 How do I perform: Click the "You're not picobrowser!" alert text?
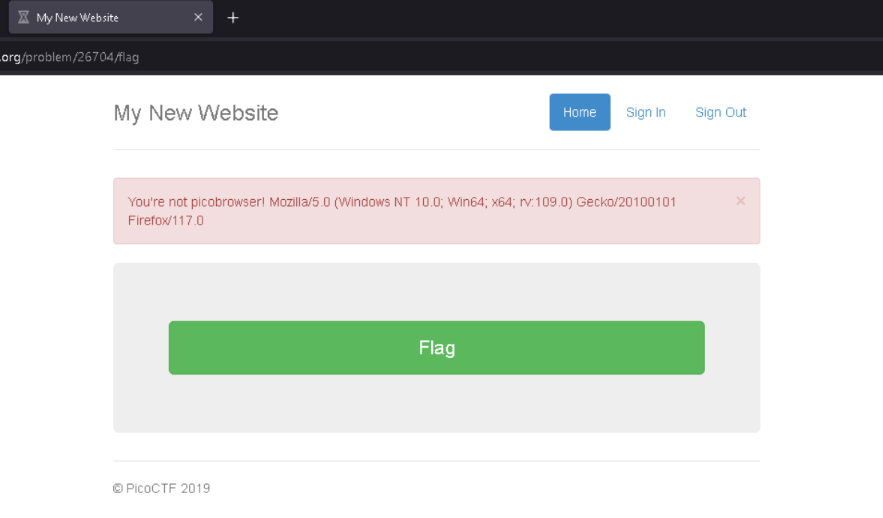click(196, 202)
